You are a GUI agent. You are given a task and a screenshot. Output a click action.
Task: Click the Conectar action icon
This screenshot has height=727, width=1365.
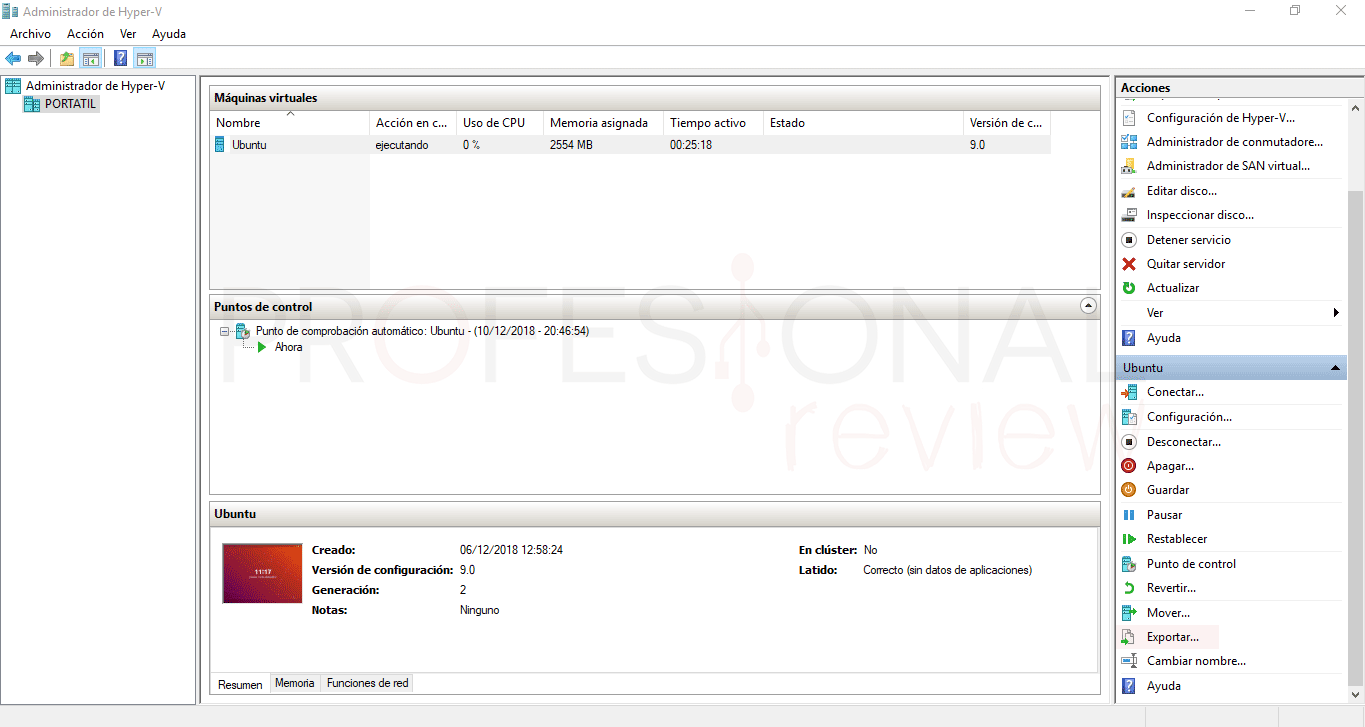(1129, 392)
